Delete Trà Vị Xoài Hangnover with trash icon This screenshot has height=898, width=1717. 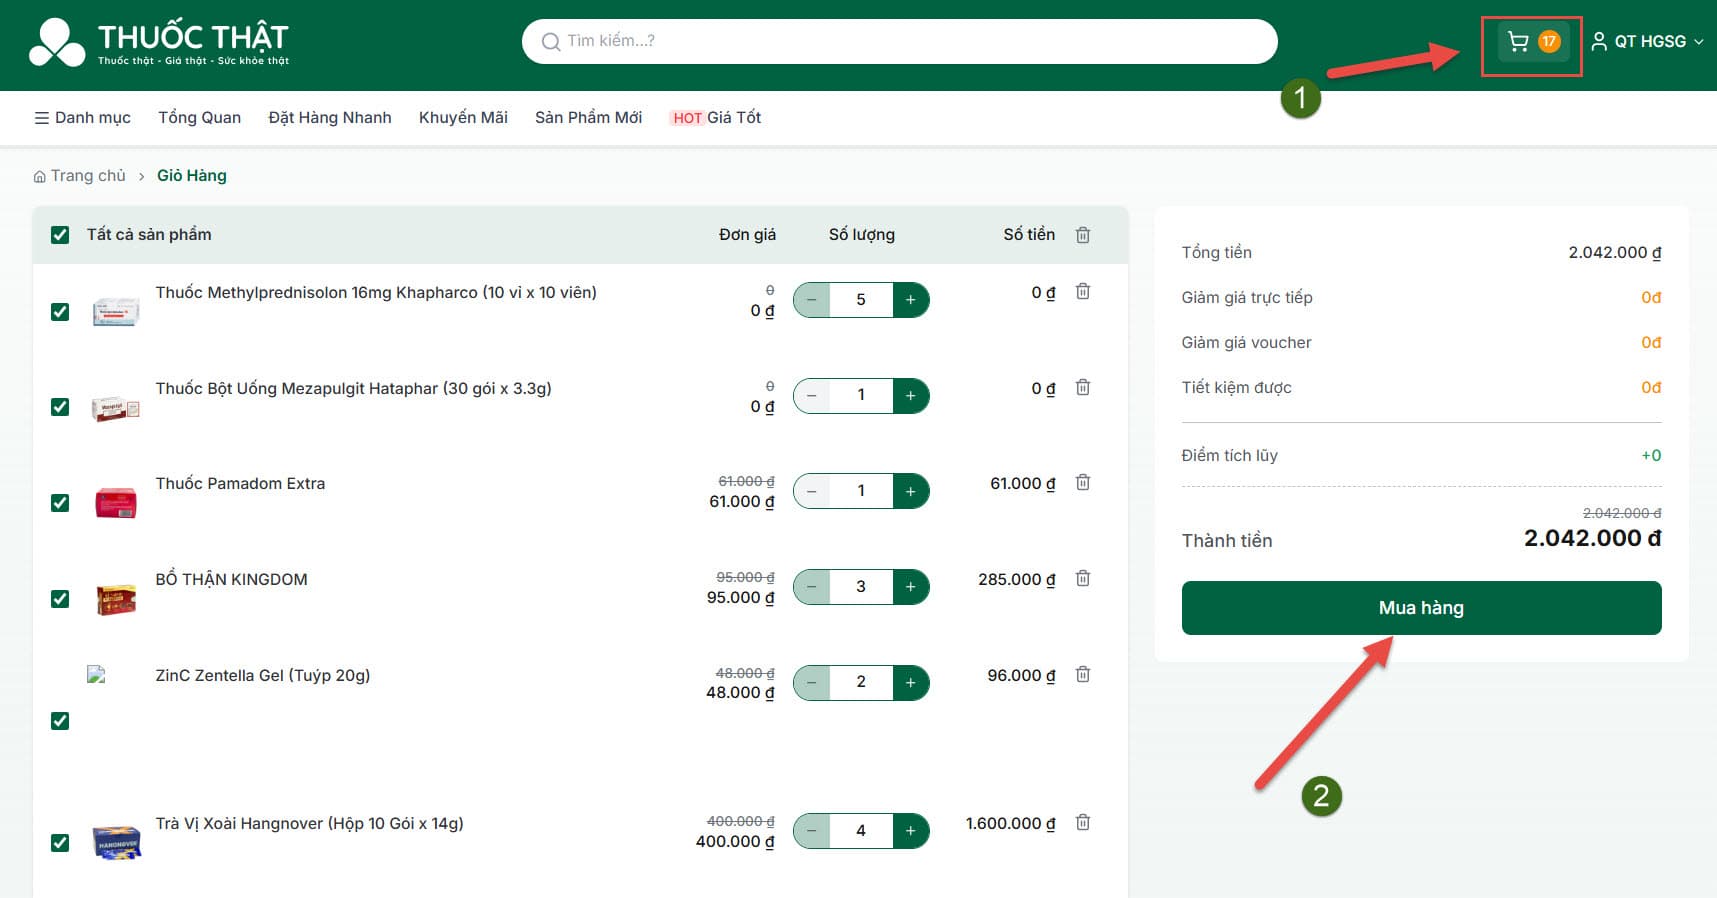(1082, 823)
